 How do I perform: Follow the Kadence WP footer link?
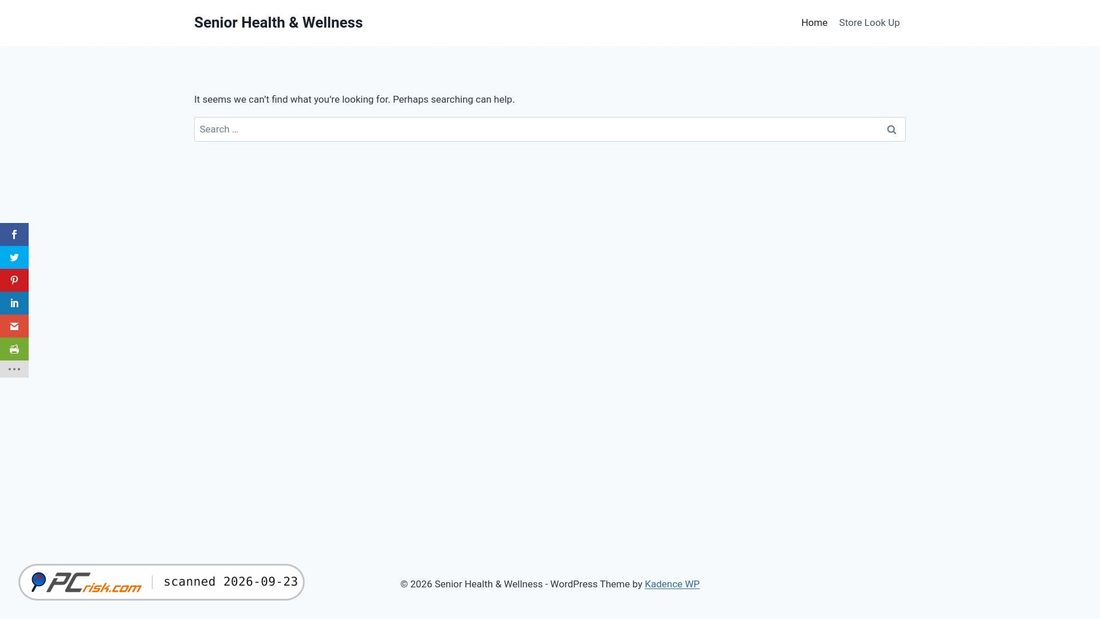coord(672,584)
